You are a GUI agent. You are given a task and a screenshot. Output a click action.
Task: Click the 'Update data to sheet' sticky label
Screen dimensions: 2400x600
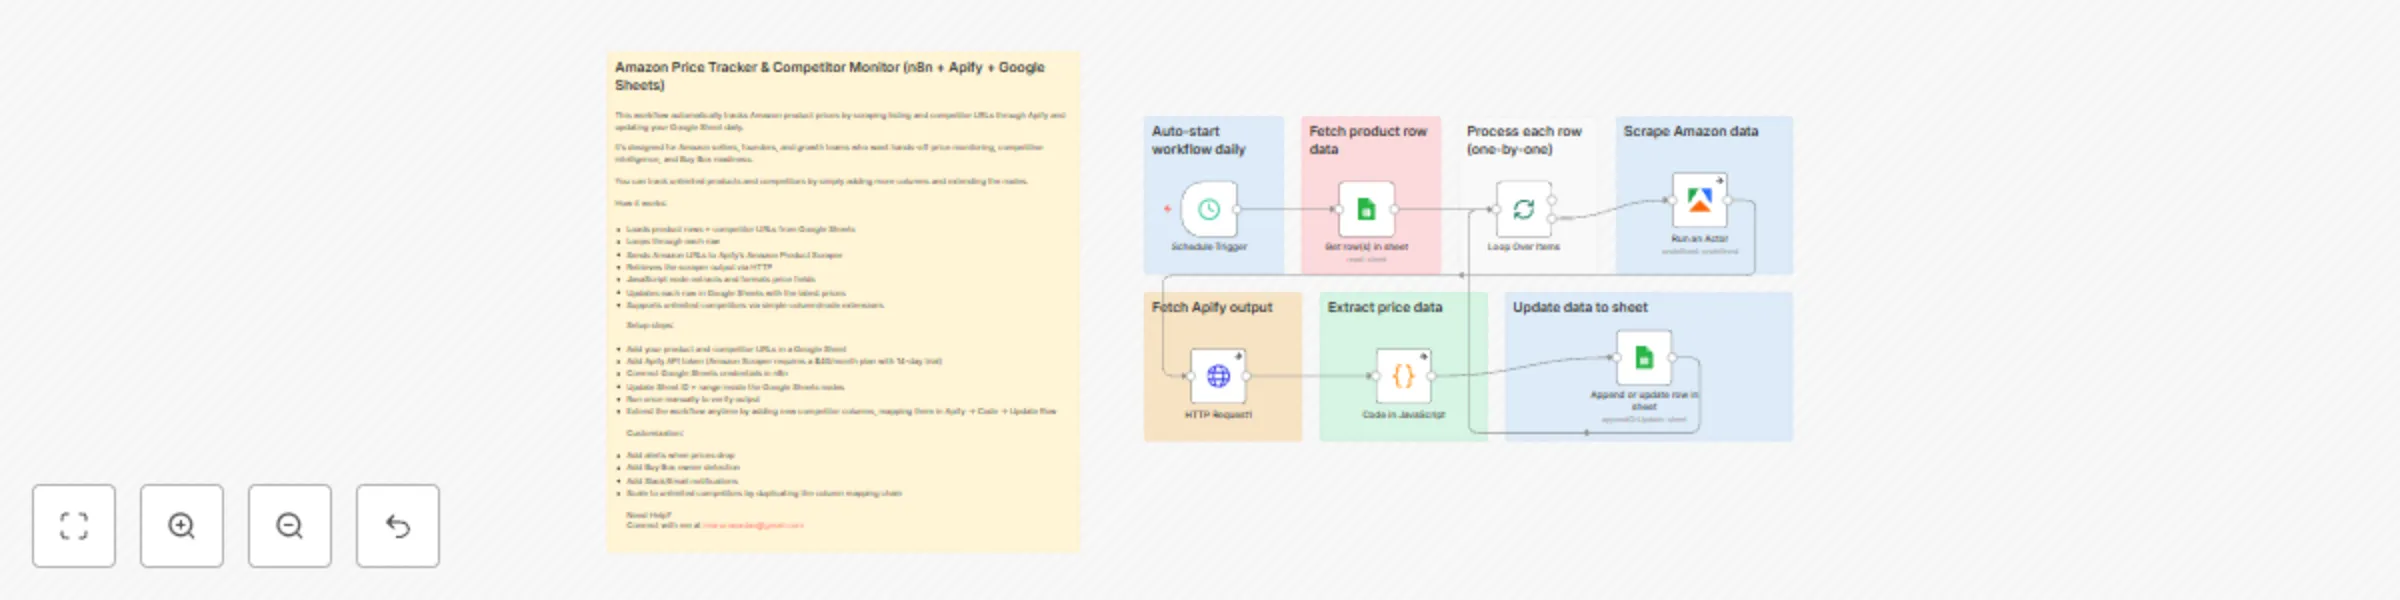click(x=1580, y=307)
